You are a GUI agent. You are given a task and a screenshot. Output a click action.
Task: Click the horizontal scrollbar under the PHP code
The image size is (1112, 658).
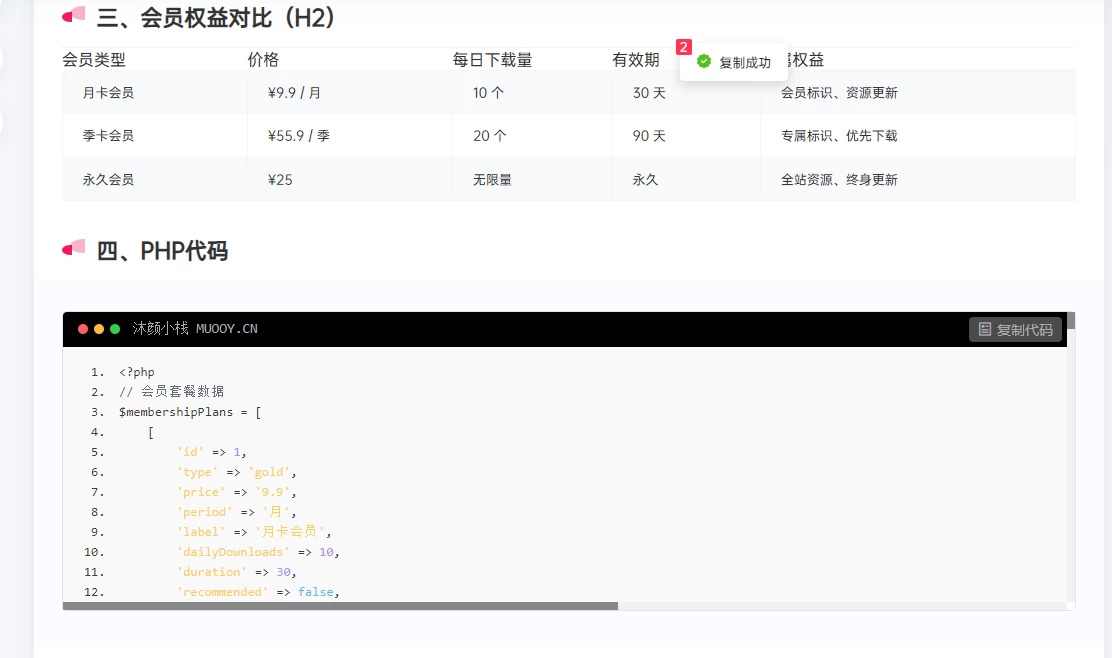tap(340, 605)
